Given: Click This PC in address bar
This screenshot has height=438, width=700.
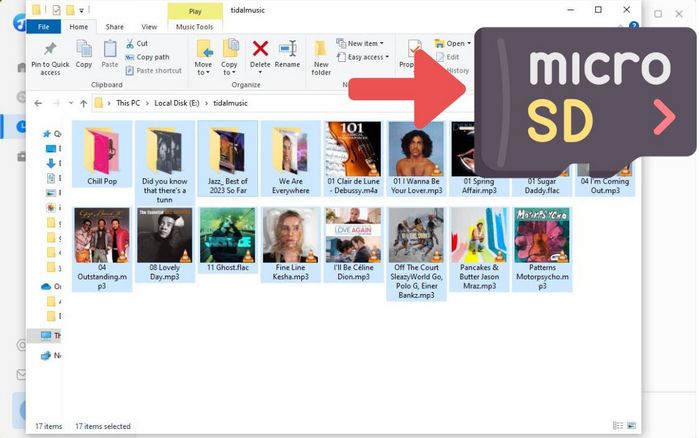Looking at the screenshot, I should tap(128, 103).
